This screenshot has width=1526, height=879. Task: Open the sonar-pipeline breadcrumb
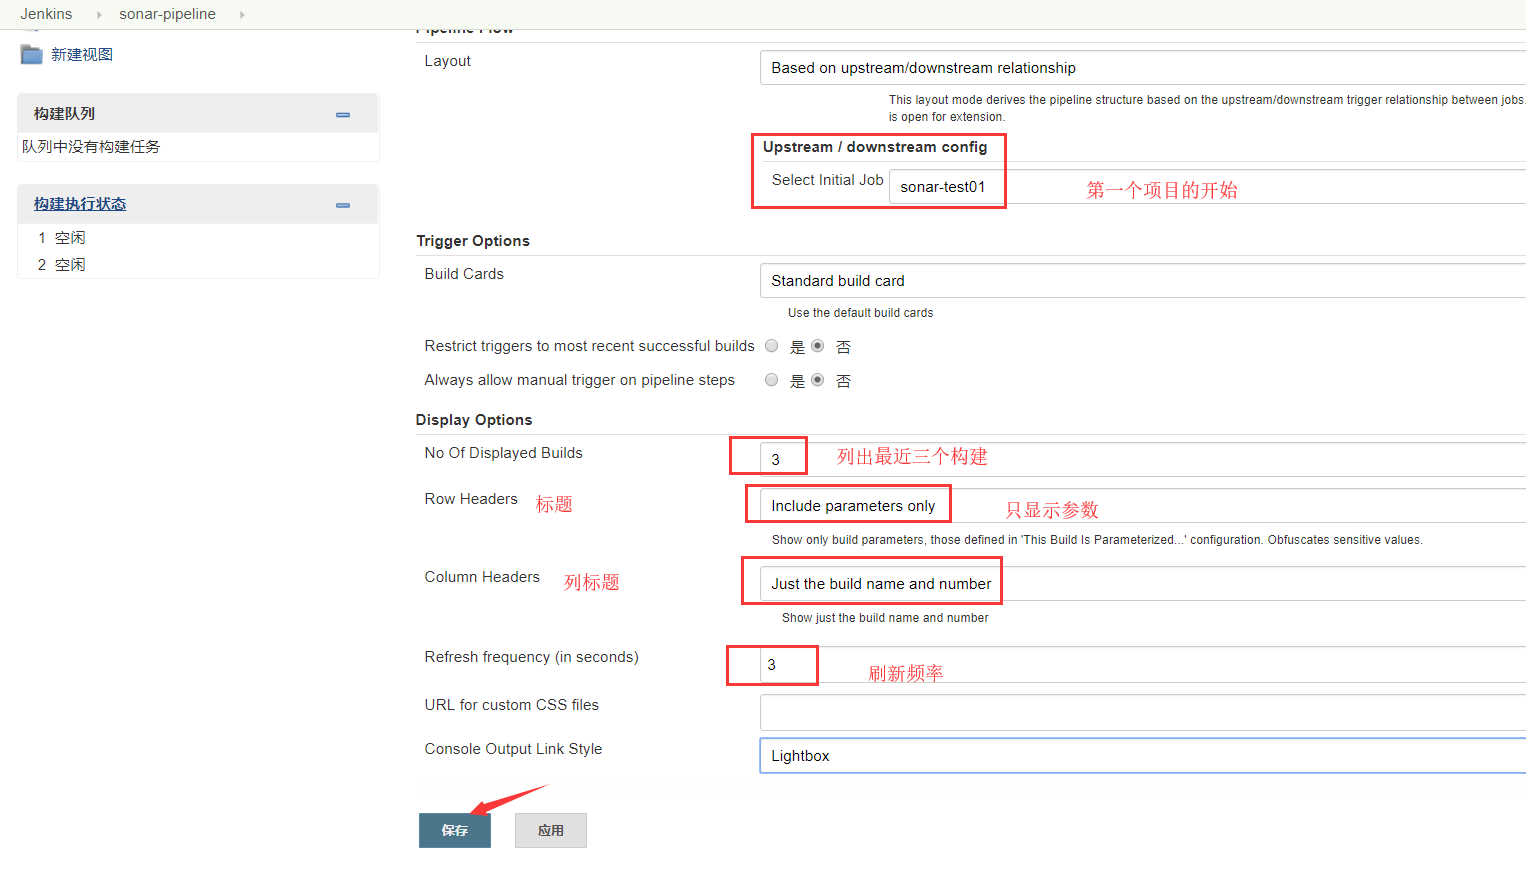(x=167, y=14)
